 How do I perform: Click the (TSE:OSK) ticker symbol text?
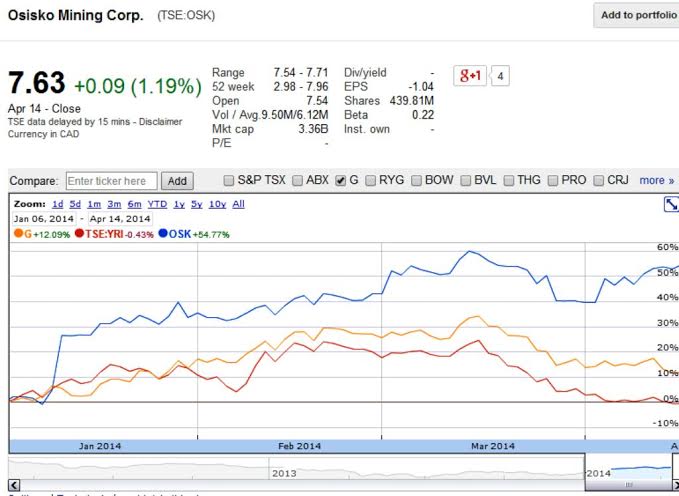186,16
